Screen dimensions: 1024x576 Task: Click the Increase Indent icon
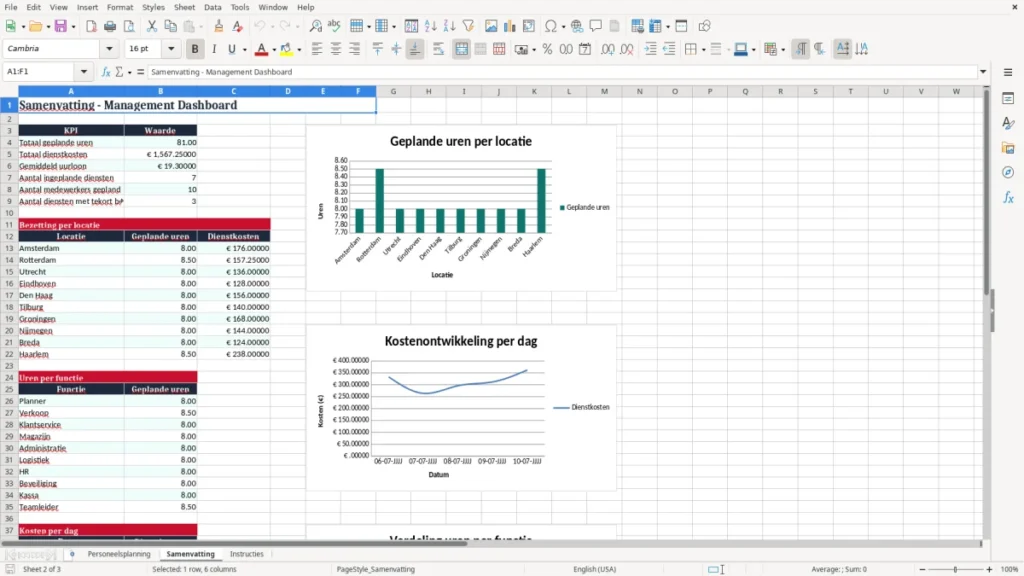(x=650, y=49)
